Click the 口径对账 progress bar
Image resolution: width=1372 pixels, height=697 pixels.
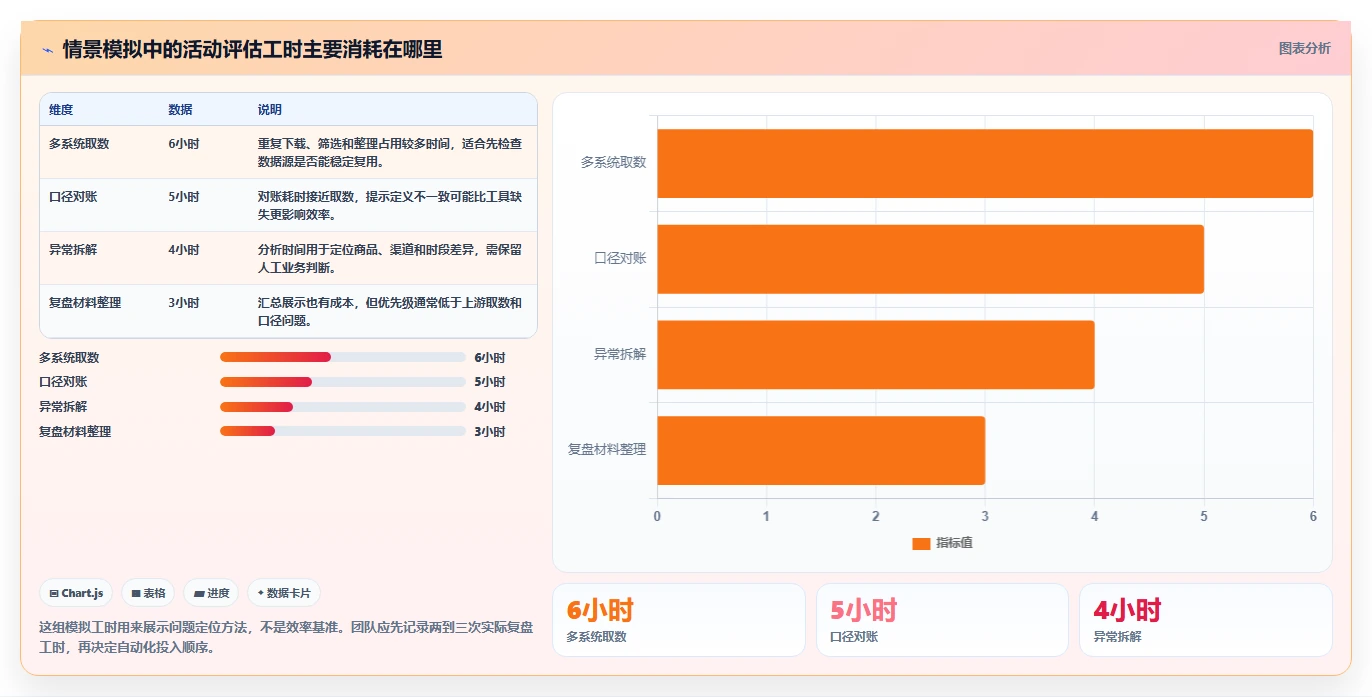(x=343, y=382)
